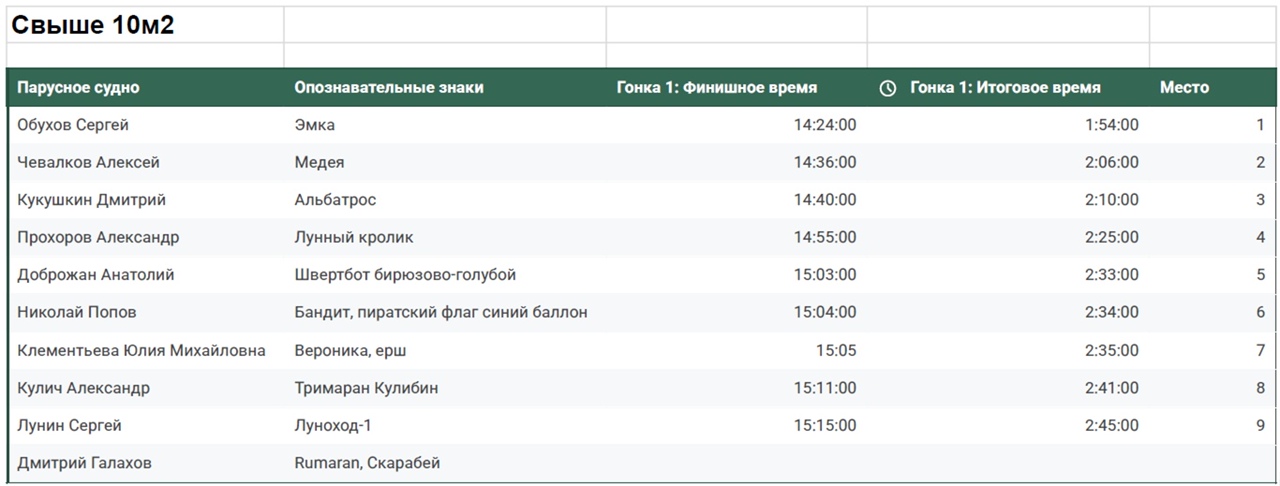Click finish time 14:55:00 cell
The width and height of the screenshot is (1280, 486).
click(x=824, y=238)
